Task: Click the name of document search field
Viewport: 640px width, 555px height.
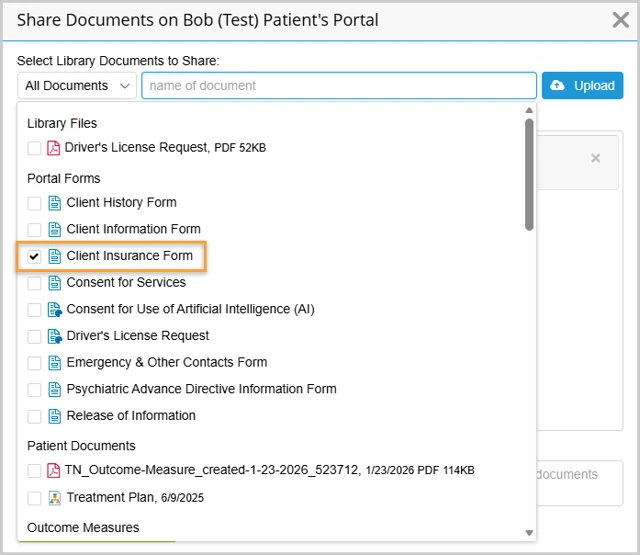Action: 339,86
